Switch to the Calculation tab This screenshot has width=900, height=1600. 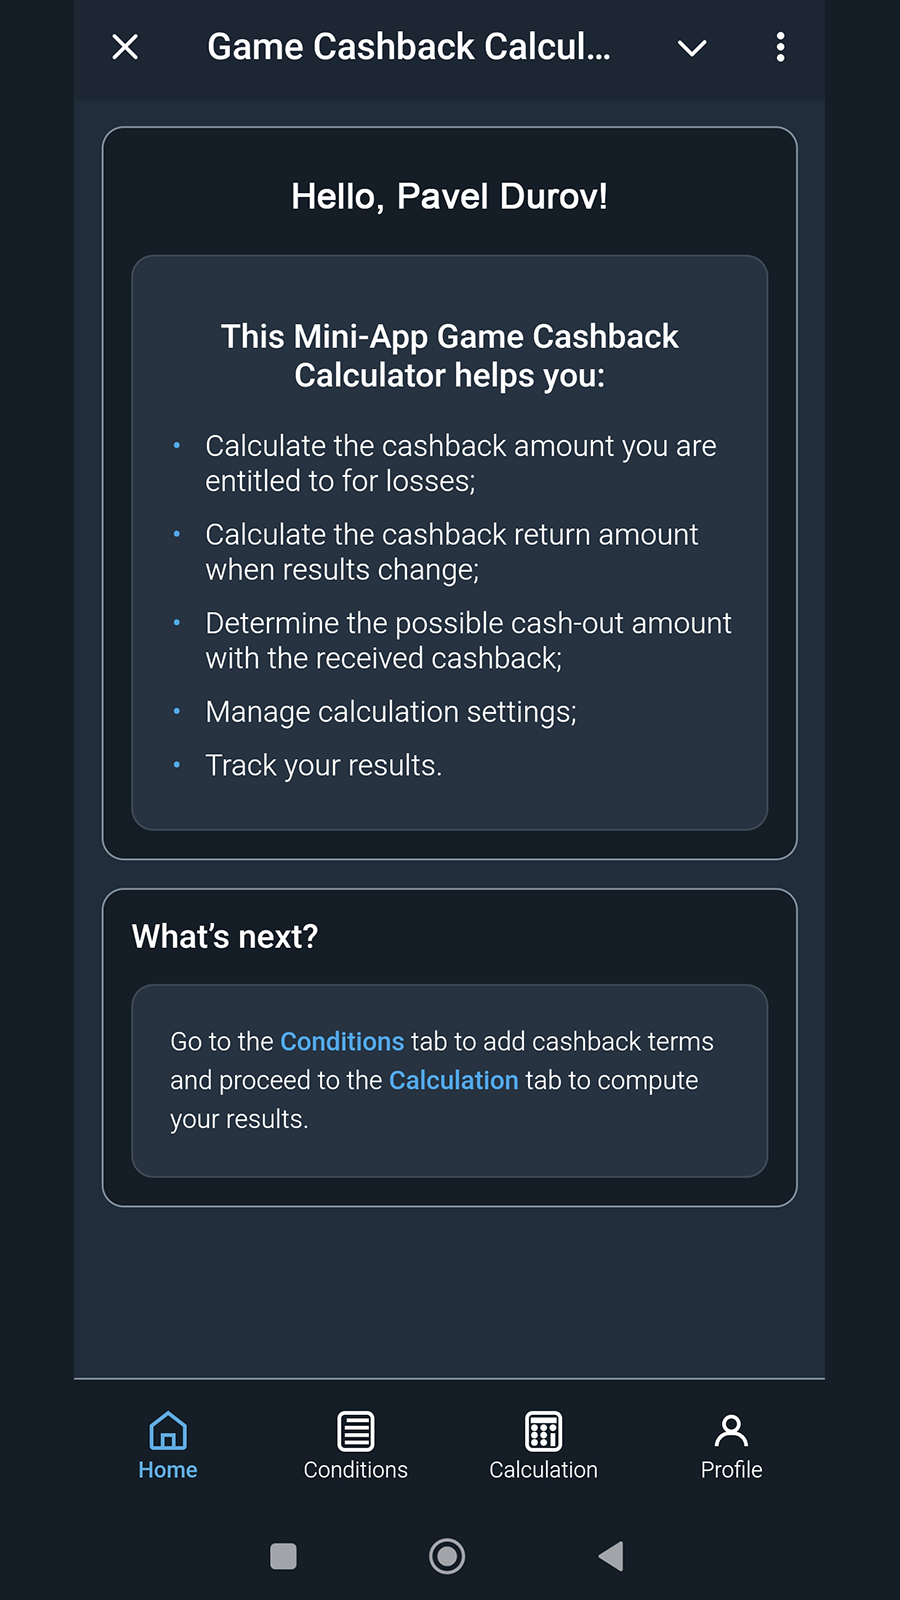tap(543, 1447)
